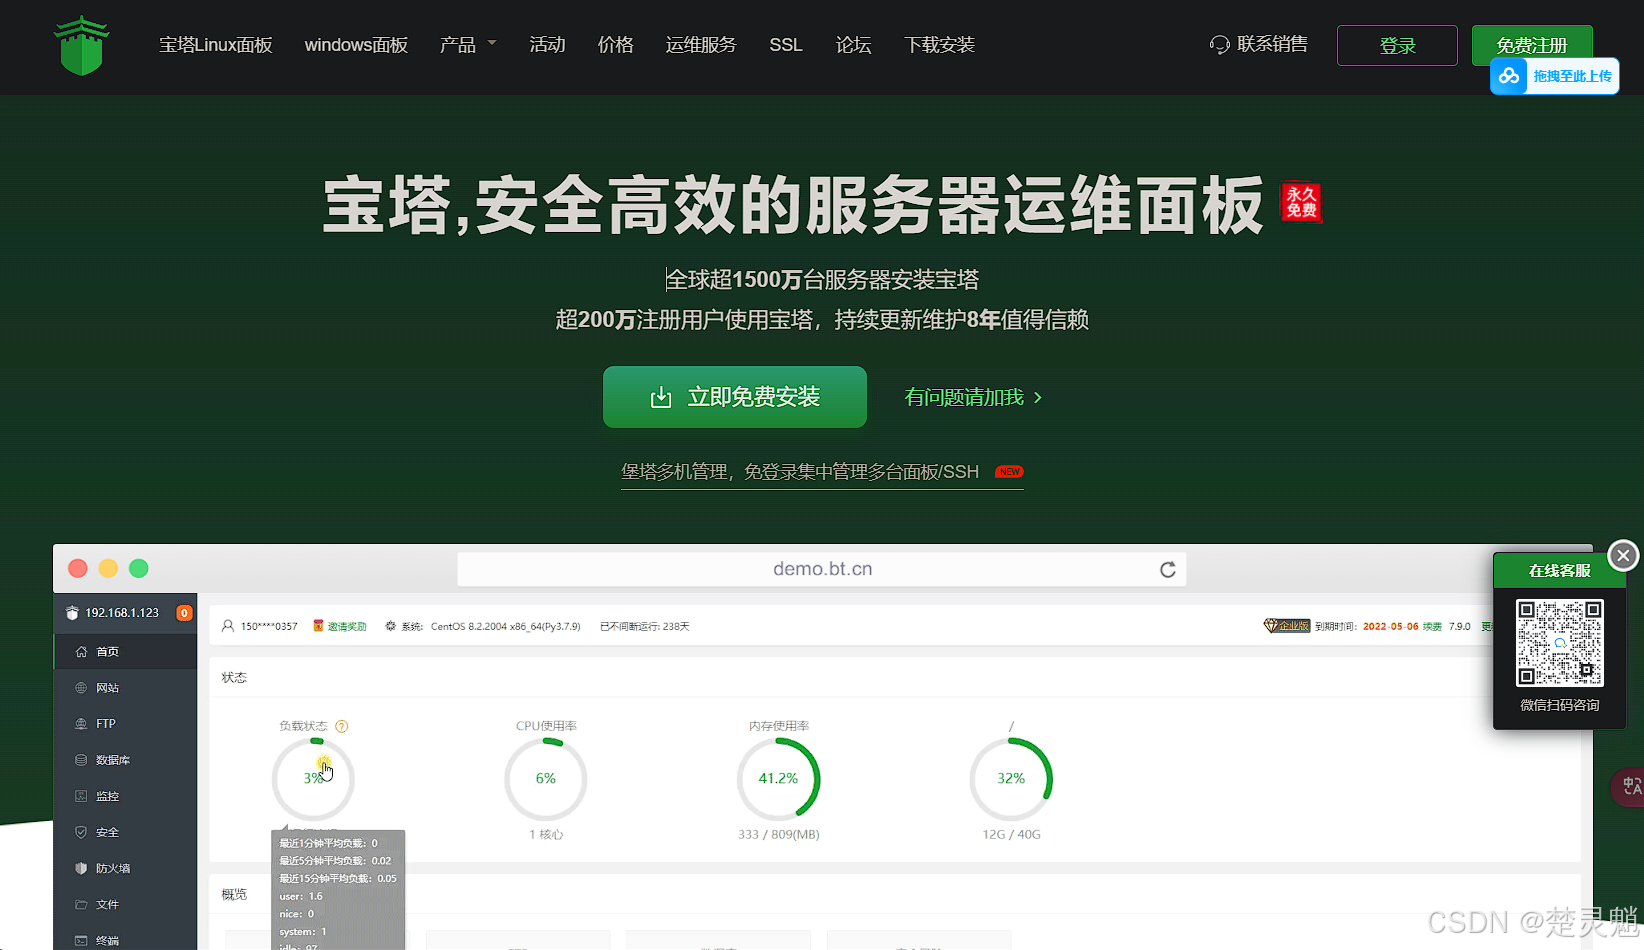Expand the 产品 dropdown menu
The image size is (1644, 950).
coord(468,45)
